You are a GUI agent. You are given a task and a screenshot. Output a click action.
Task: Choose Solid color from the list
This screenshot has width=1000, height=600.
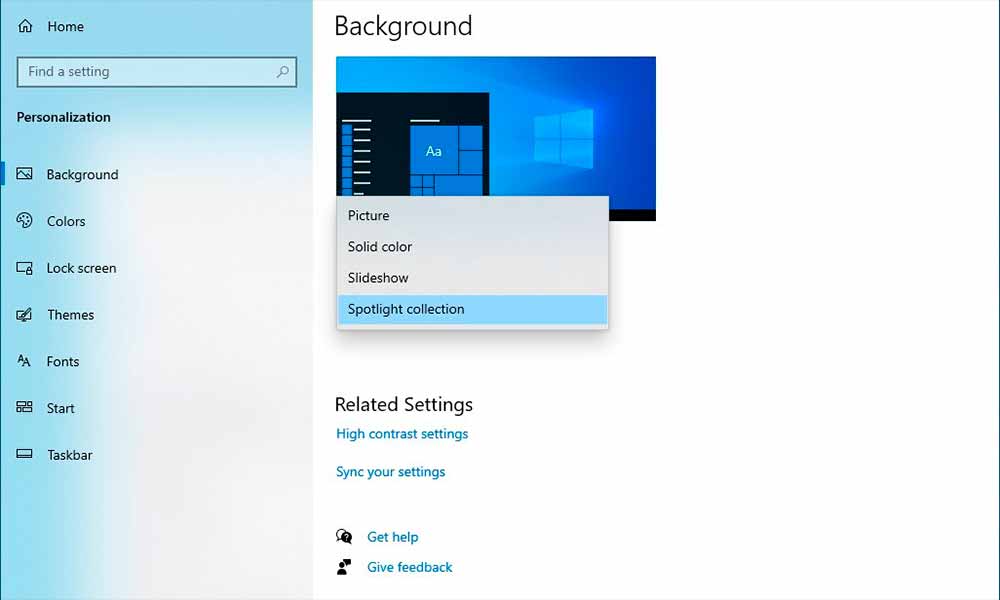pyautogui.click(x=379, y=246)
